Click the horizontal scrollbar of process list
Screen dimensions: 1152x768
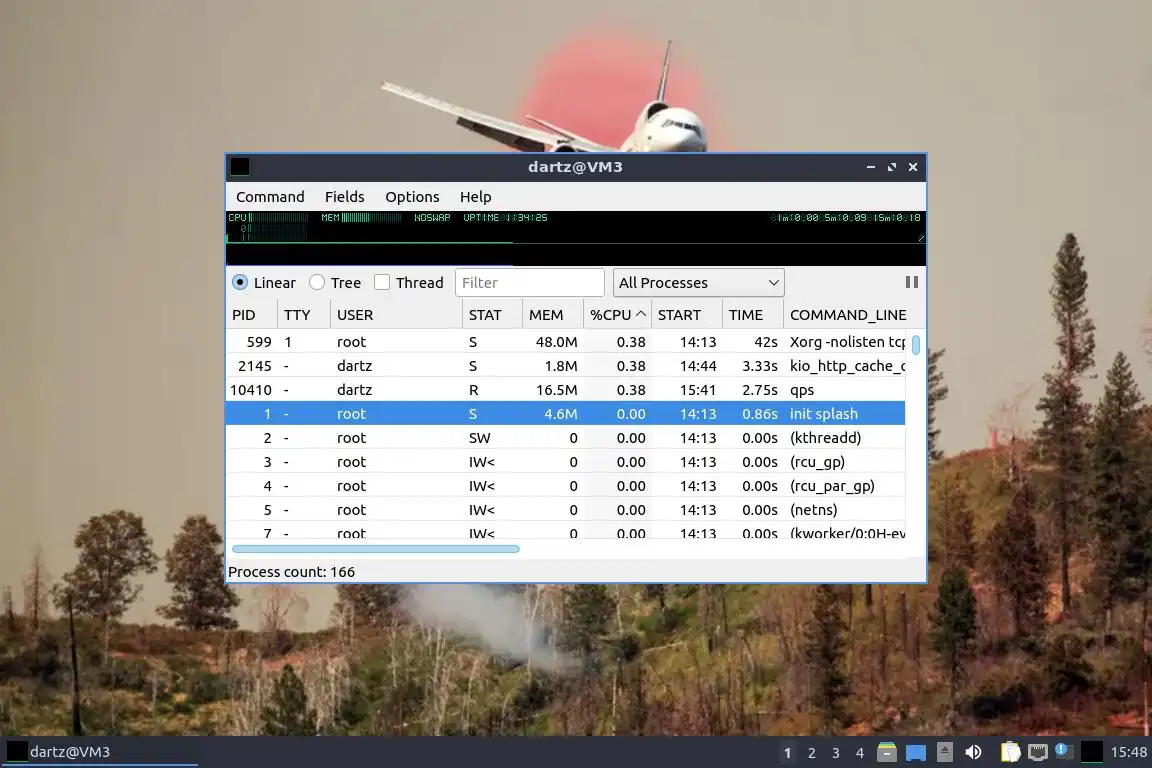pyautogui.click(x=375, y=548)
